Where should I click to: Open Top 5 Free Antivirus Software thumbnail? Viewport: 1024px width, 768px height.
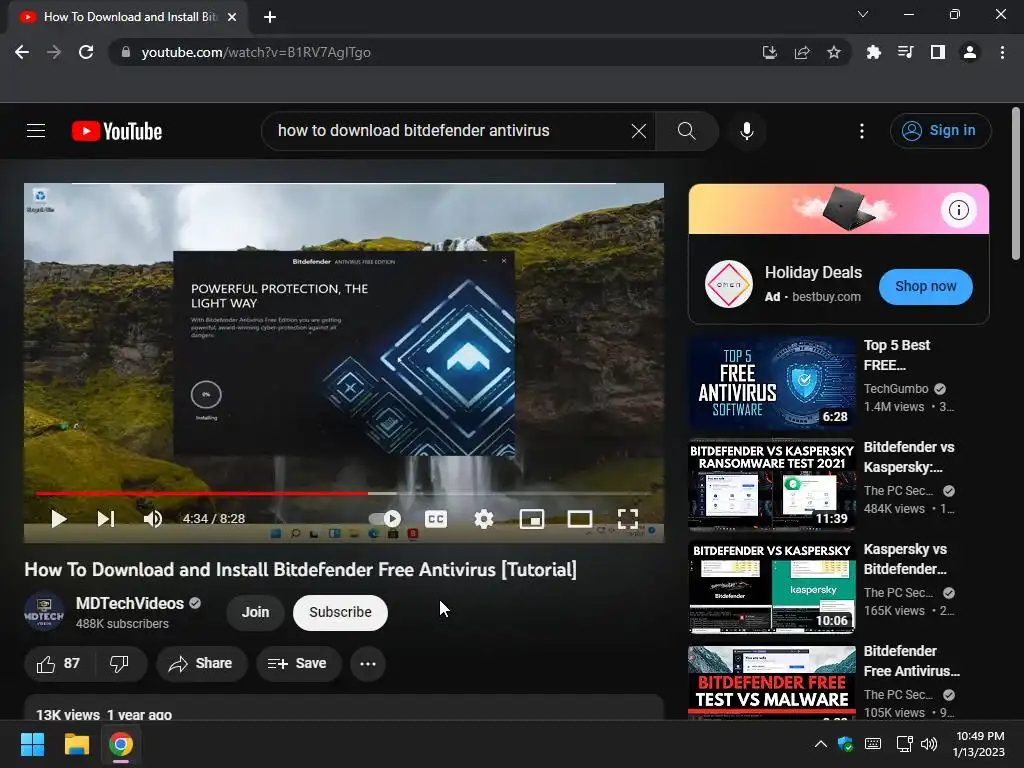772,383
